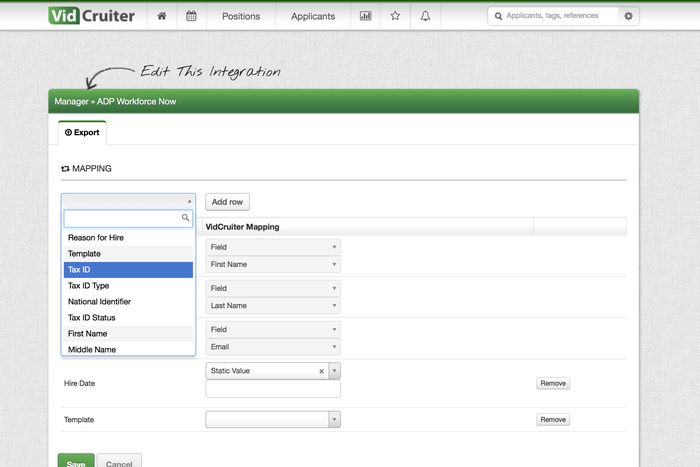Open the First Name mapping dropdown
This screenshot has height=467, width=700.
pyautogui.click(x=273, y=264)
